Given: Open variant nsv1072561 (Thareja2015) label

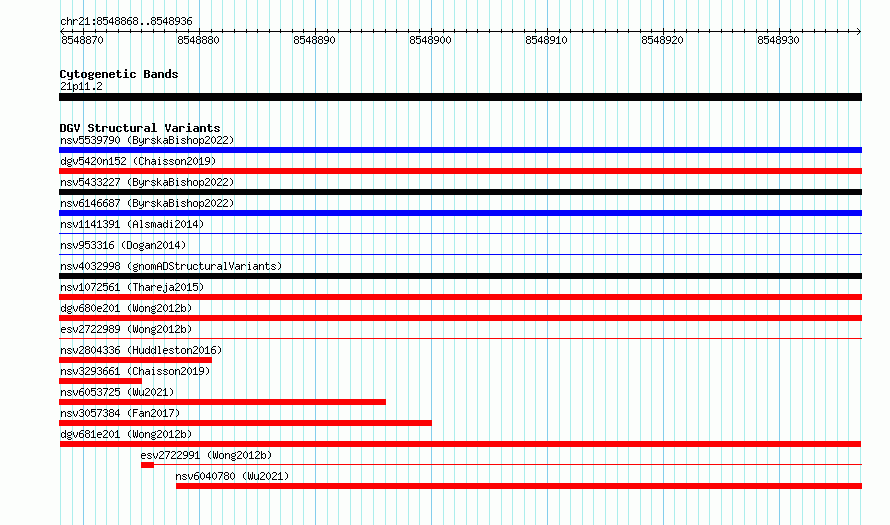Looking at the screenshot, I should 132,287.
